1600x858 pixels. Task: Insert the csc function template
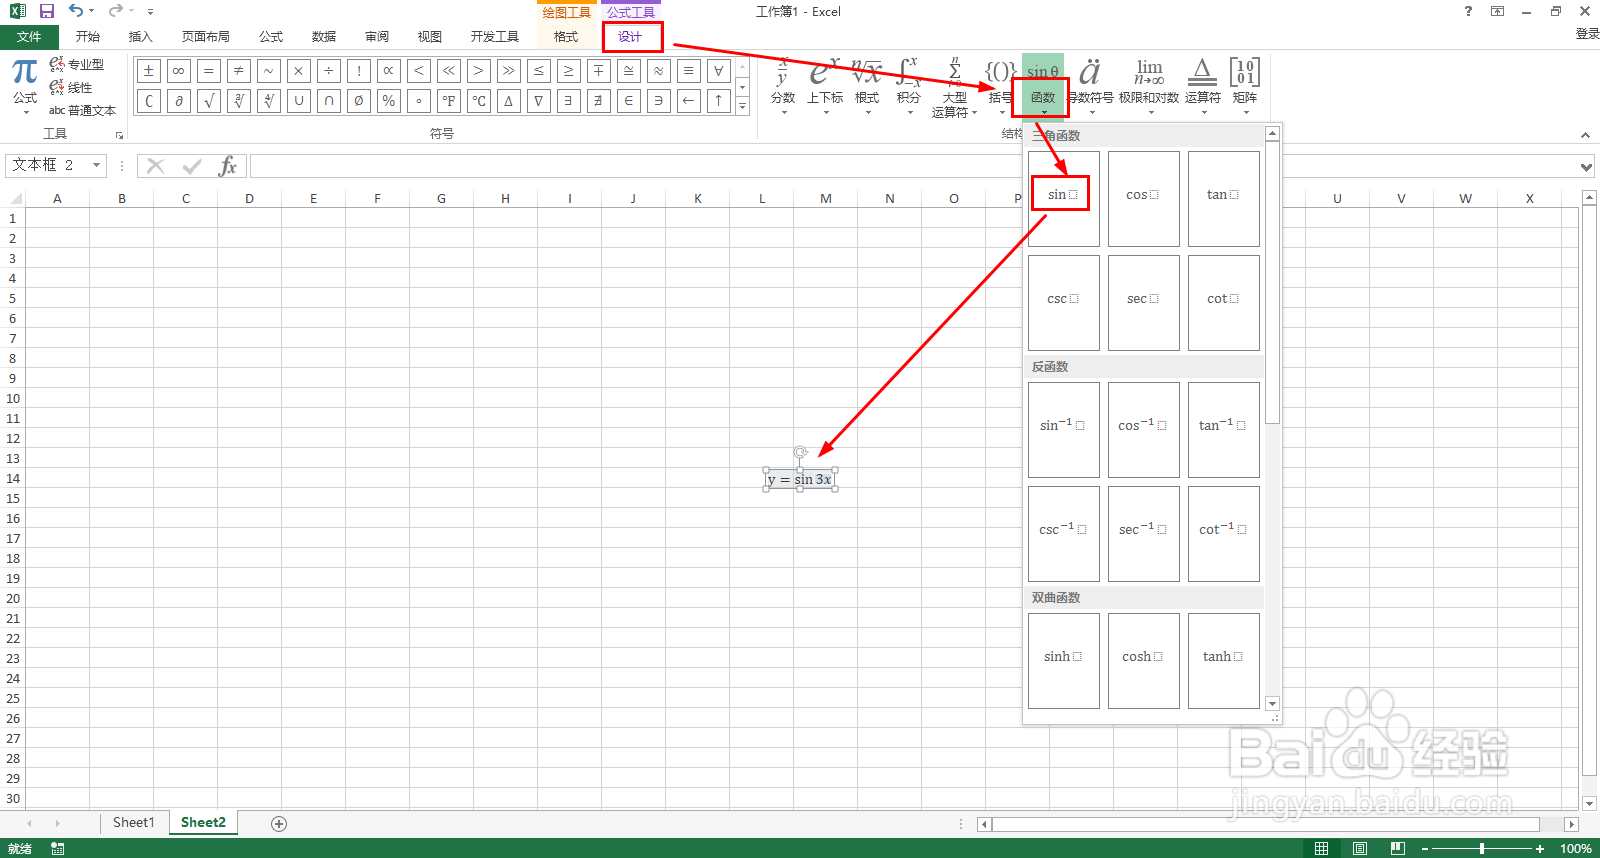[x=1064, y=303]
